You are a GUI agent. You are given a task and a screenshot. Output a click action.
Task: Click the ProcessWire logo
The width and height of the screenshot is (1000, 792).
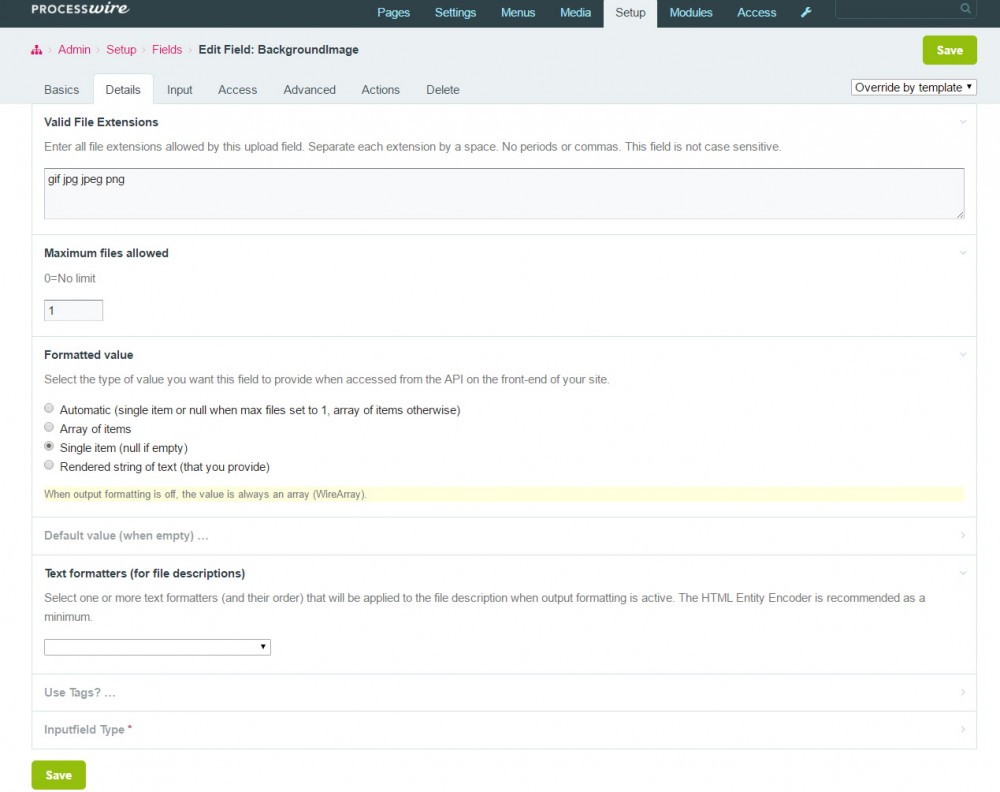pyautogui.click(x=80, y=10)
